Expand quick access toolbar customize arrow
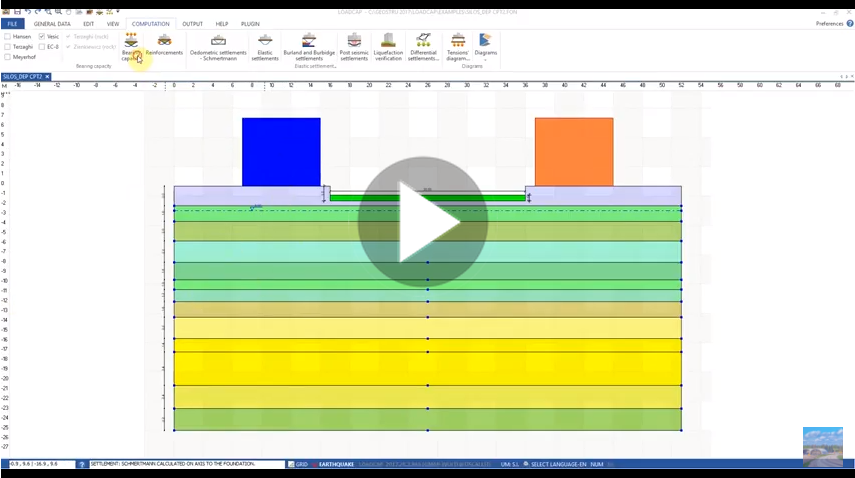This screenshot has width=855, height=478. point(118,11)
